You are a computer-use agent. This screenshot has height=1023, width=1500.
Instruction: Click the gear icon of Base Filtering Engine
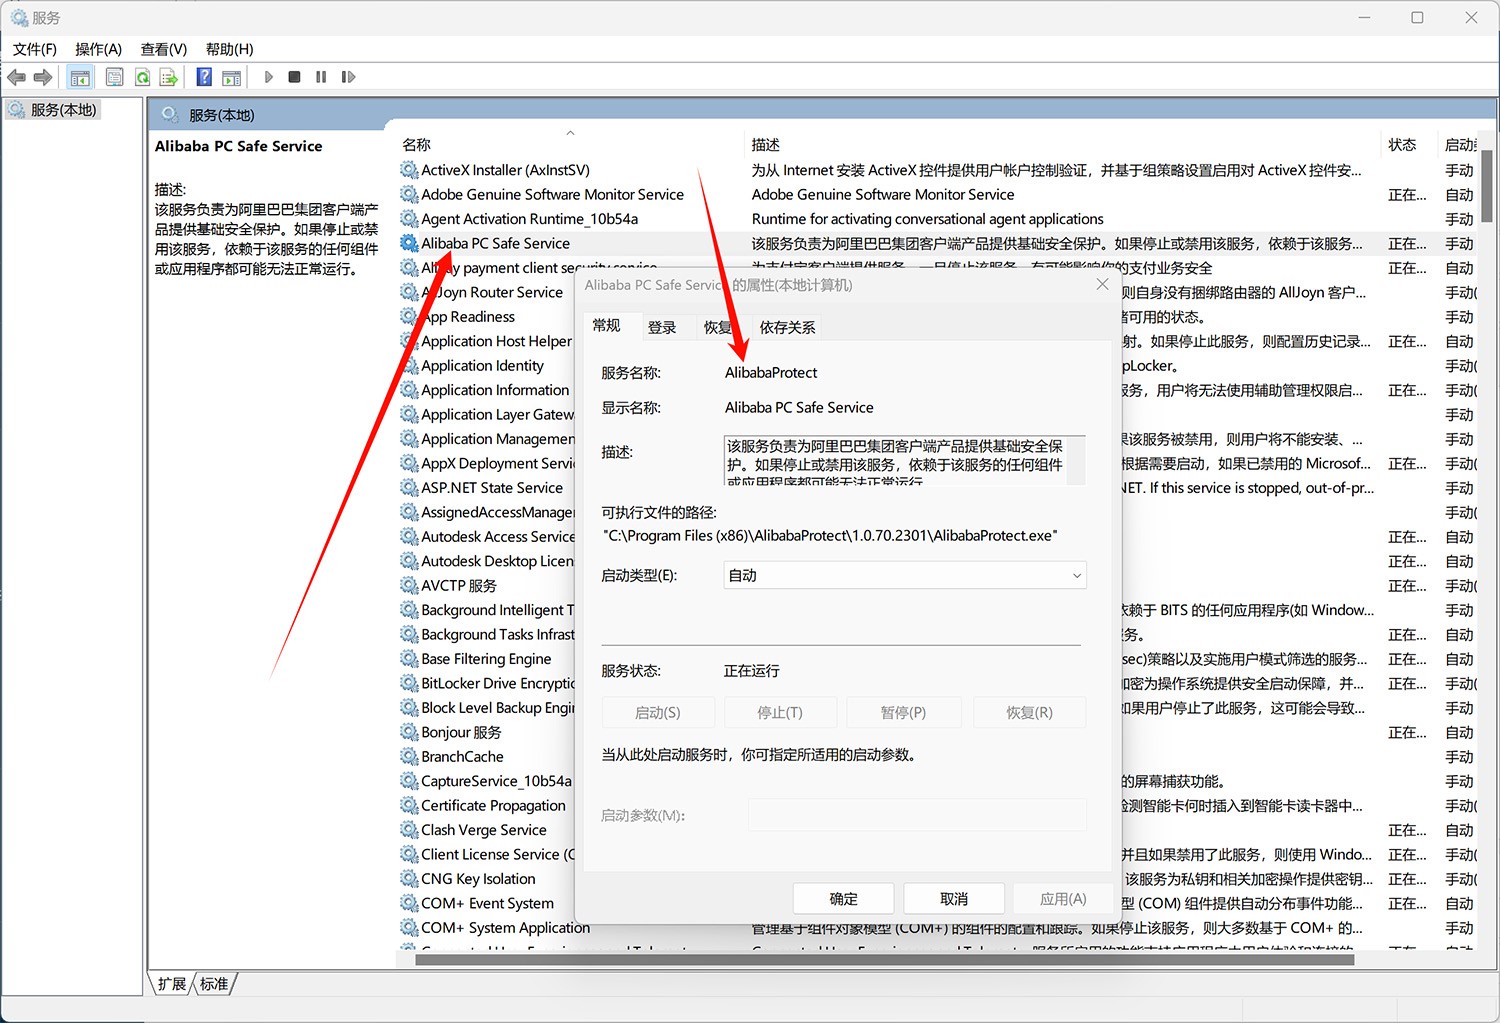[409, 659]
